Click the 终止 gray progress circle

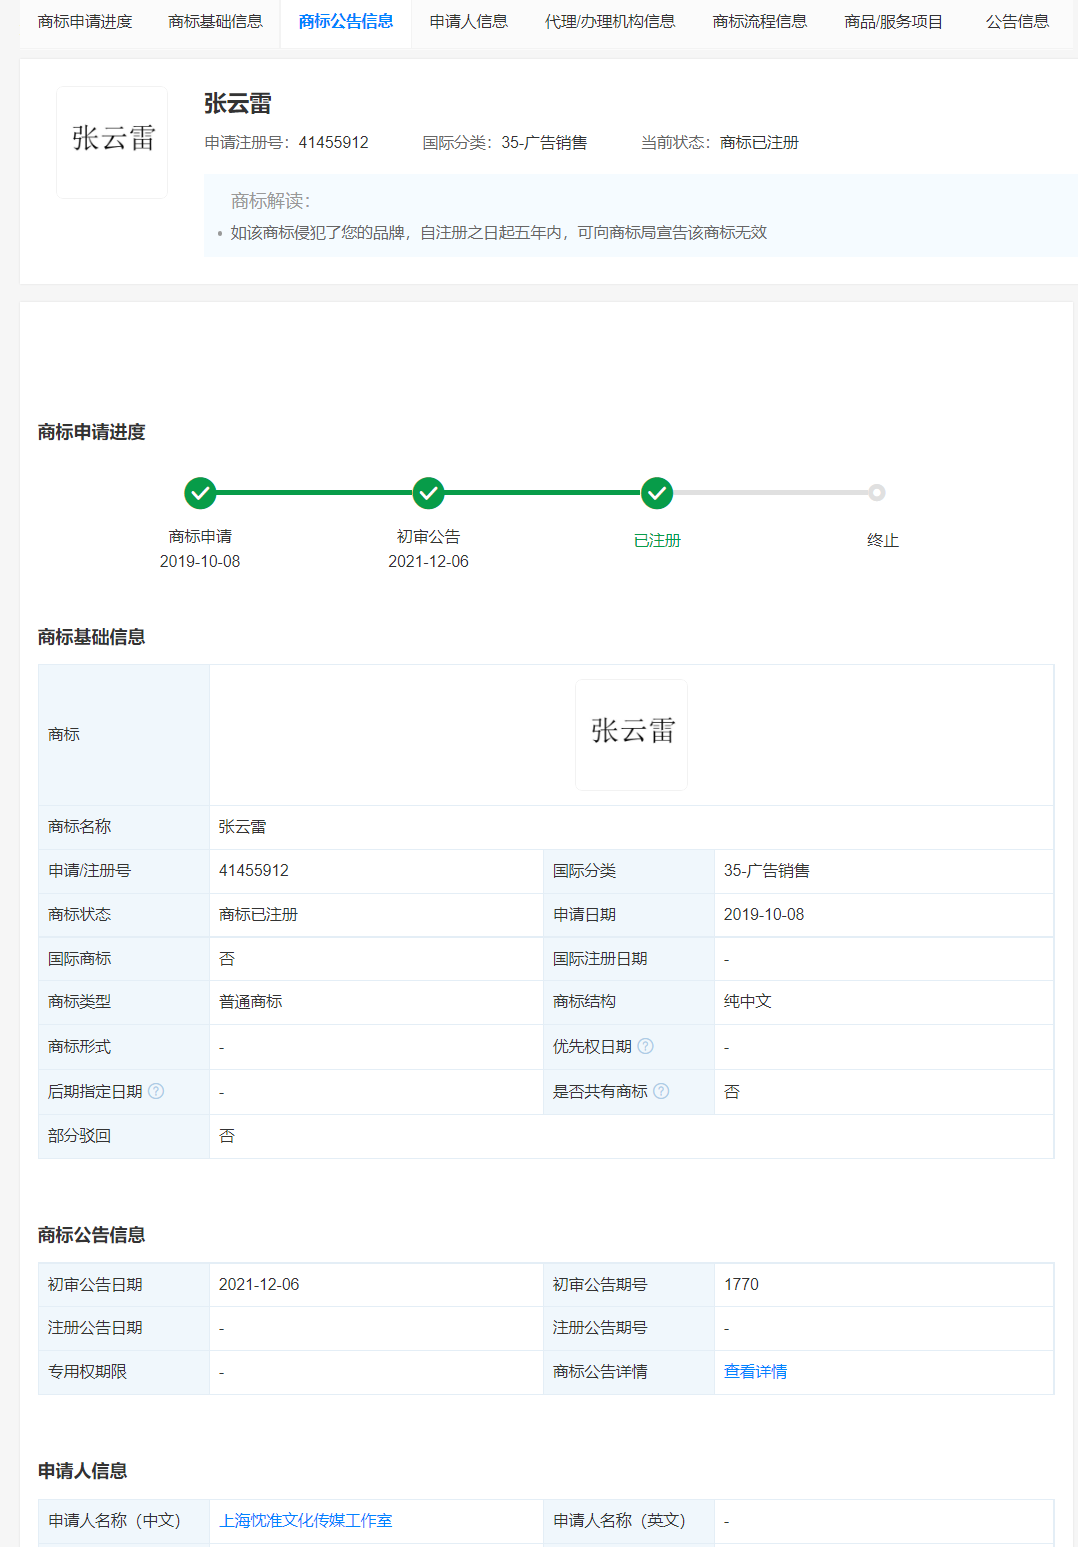pos(877,493)
